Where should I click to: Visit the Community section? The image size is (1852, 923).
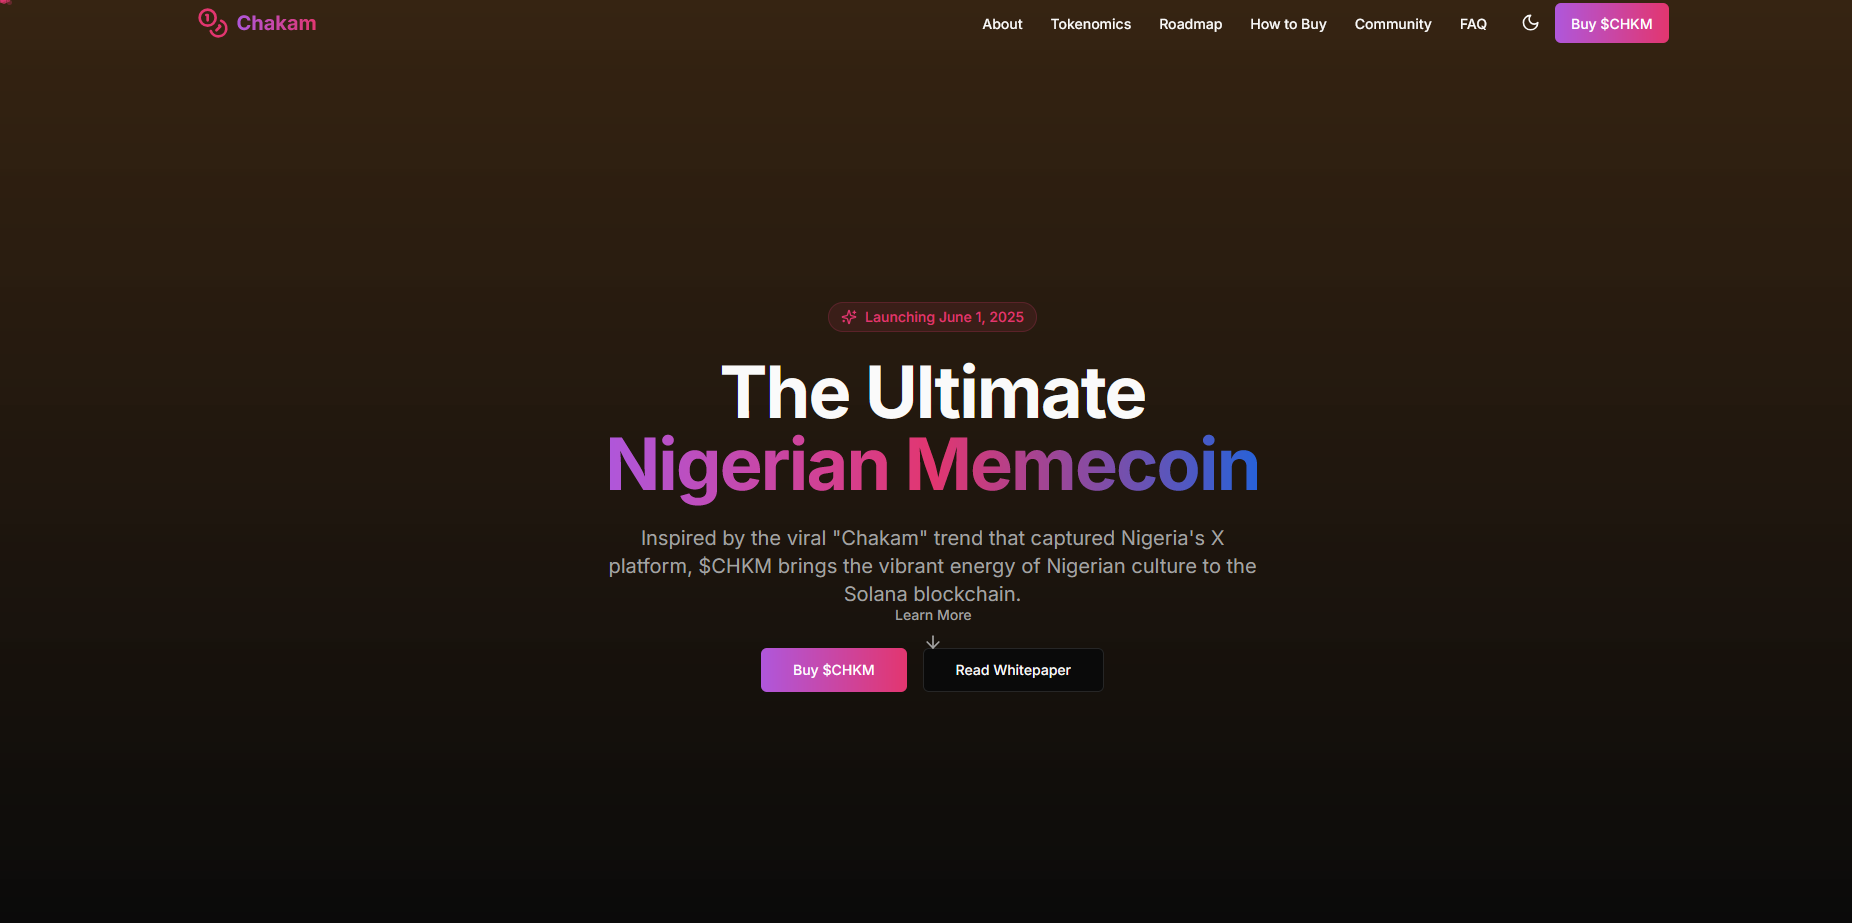click(1393, 24)
